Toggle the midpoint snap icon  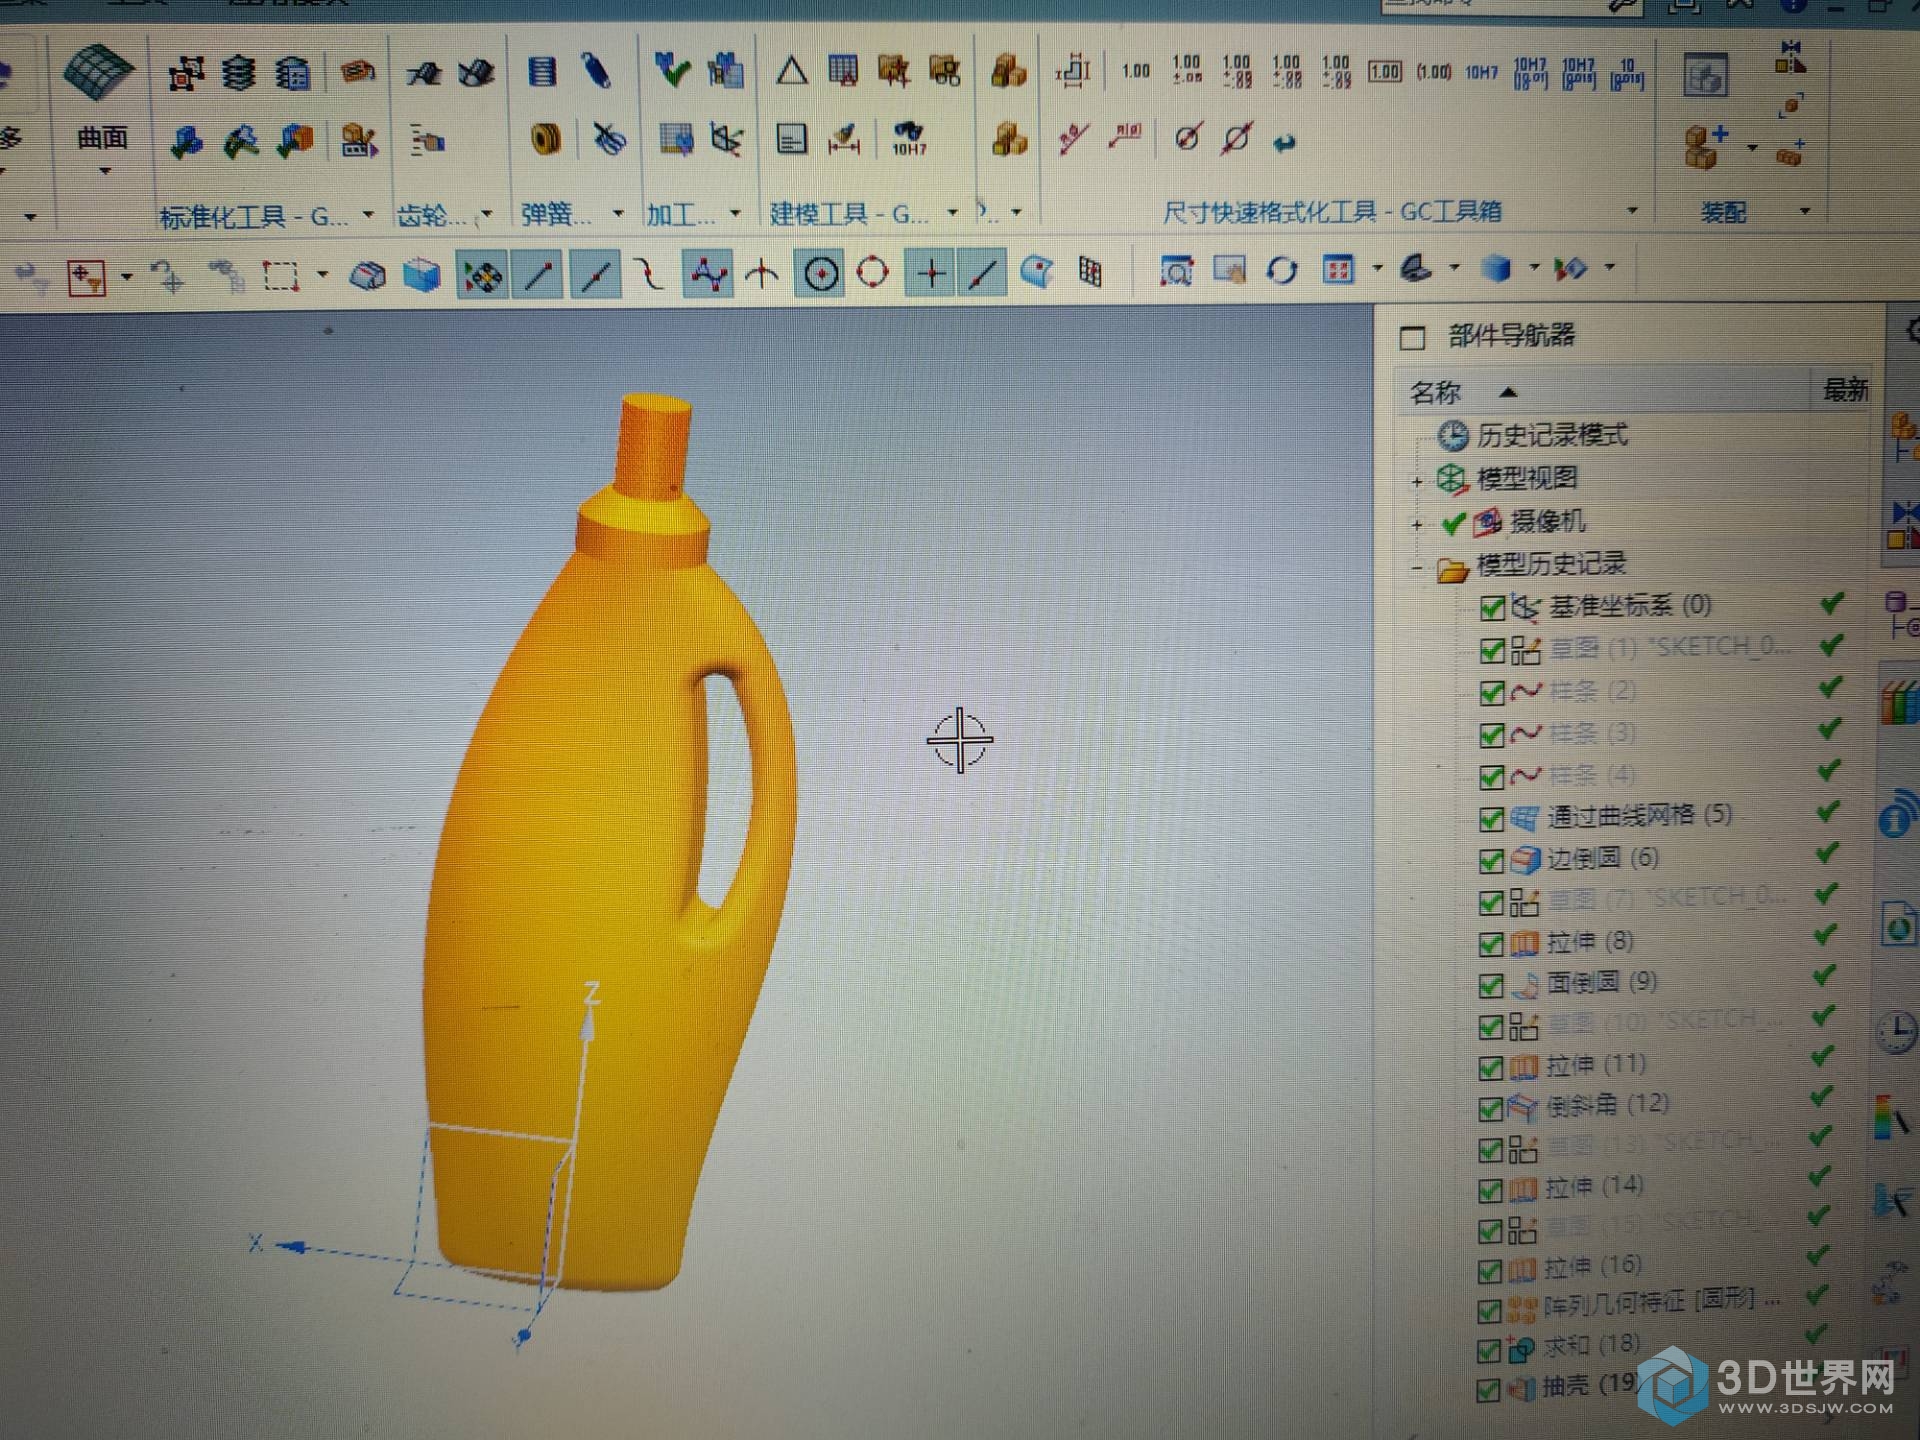click(x=596, y=274)
